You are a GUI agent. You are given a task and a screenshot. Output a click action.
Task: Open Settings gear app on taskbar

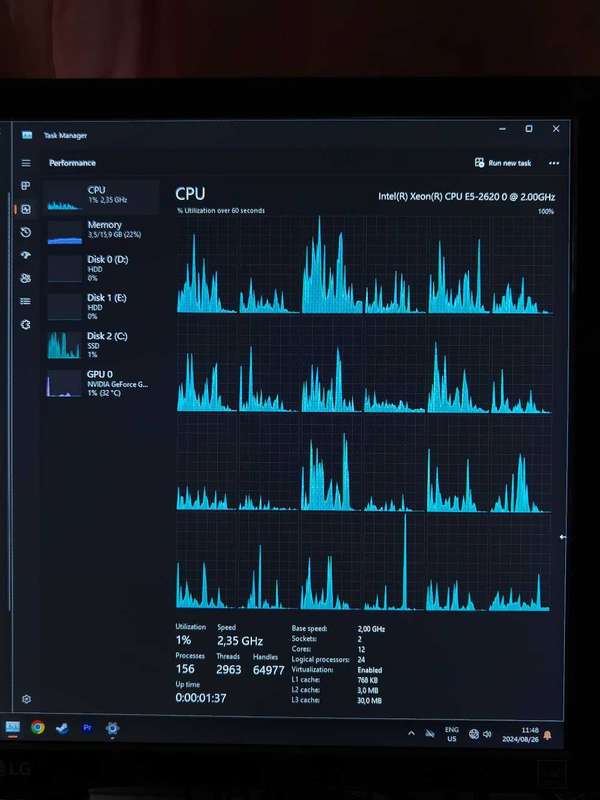click(112, 729)
